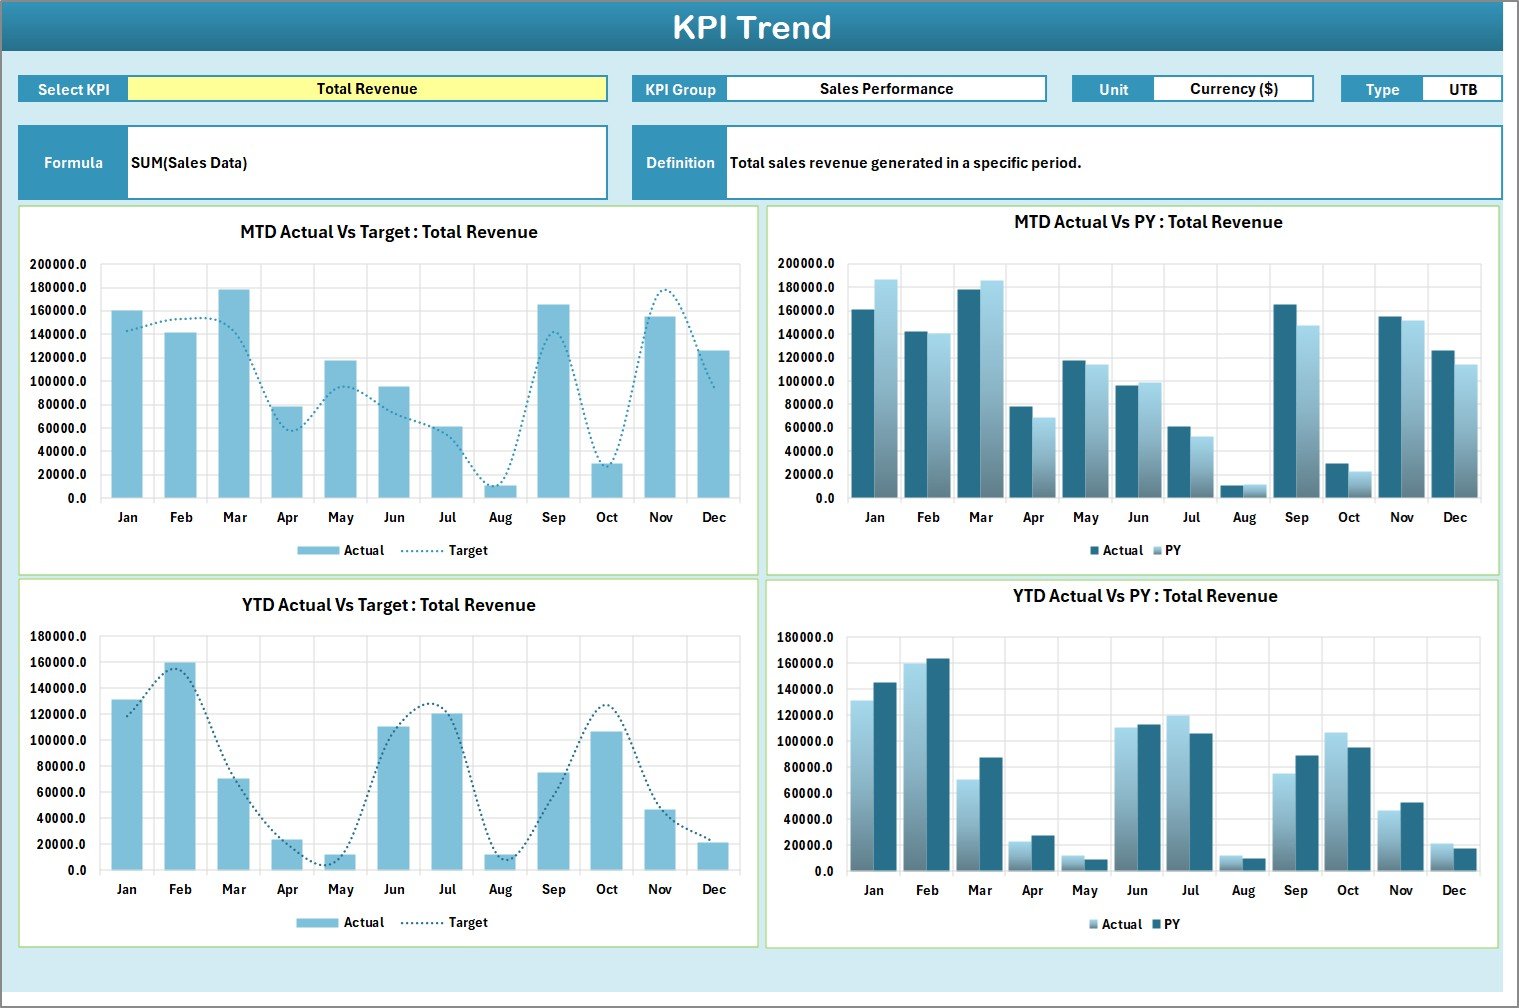Select the Feb bar in YTD Actual Vs Target chart
The width and height of the screenshot is (1519, 1008).
(180, 766)
